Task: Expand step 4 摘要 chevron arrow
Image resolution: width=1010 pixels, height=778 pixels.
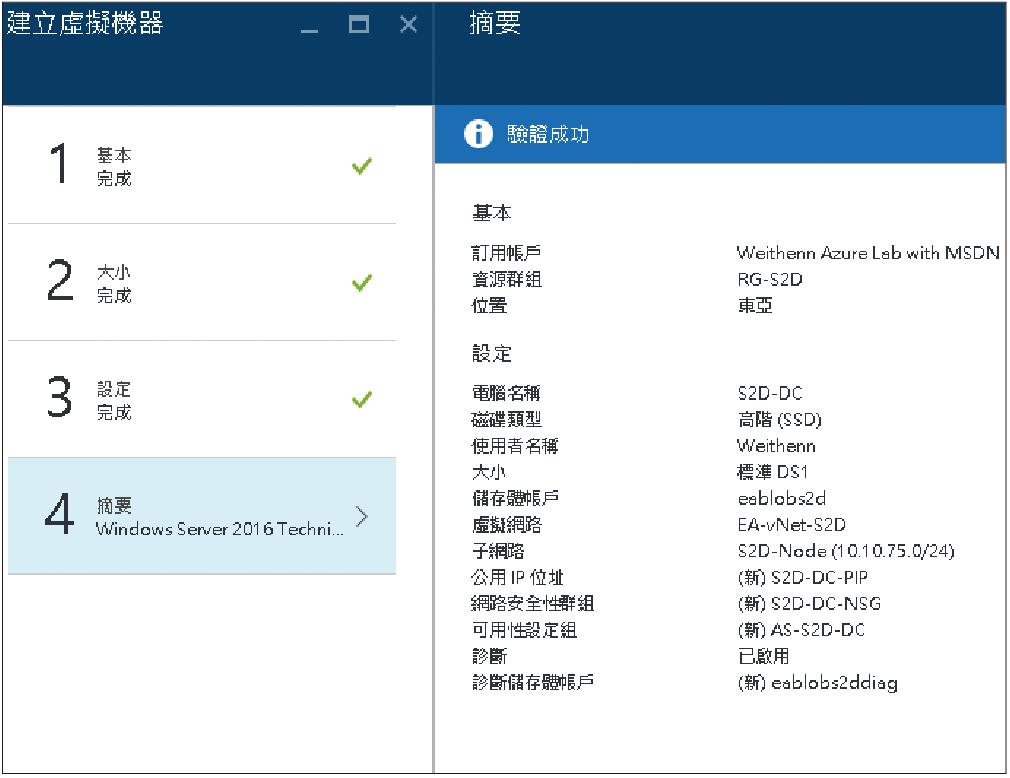Action: coord(362,516)
